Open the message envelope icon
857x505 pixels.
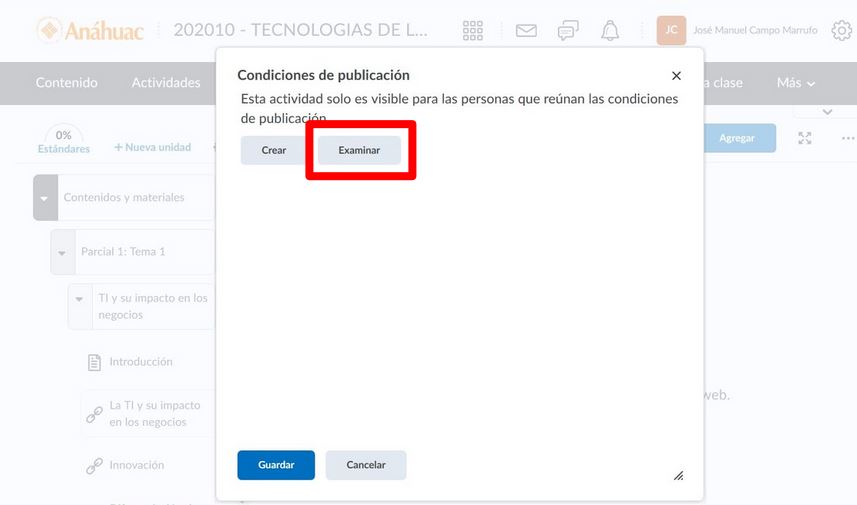pos(526,30)
